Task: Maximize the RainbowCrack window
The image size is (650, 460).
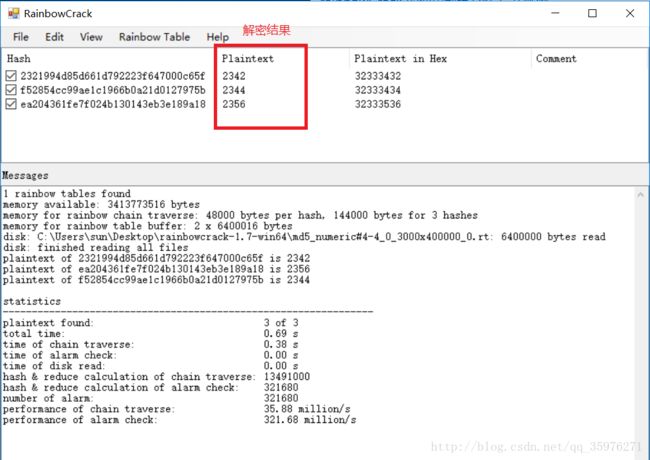Action: [x=593, y=13]
